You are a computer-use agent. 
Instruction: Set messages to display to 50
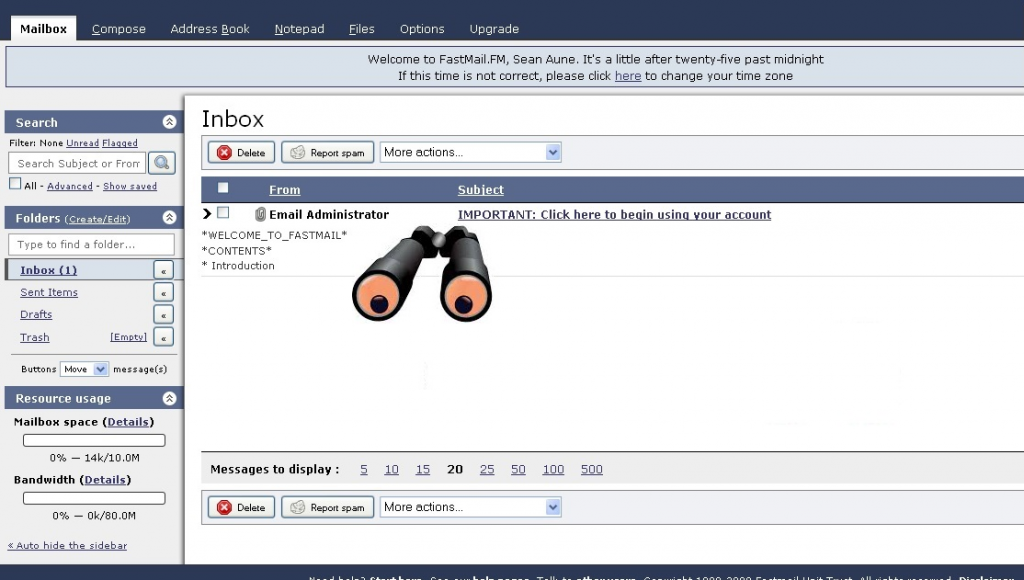(x=518, y=469)
